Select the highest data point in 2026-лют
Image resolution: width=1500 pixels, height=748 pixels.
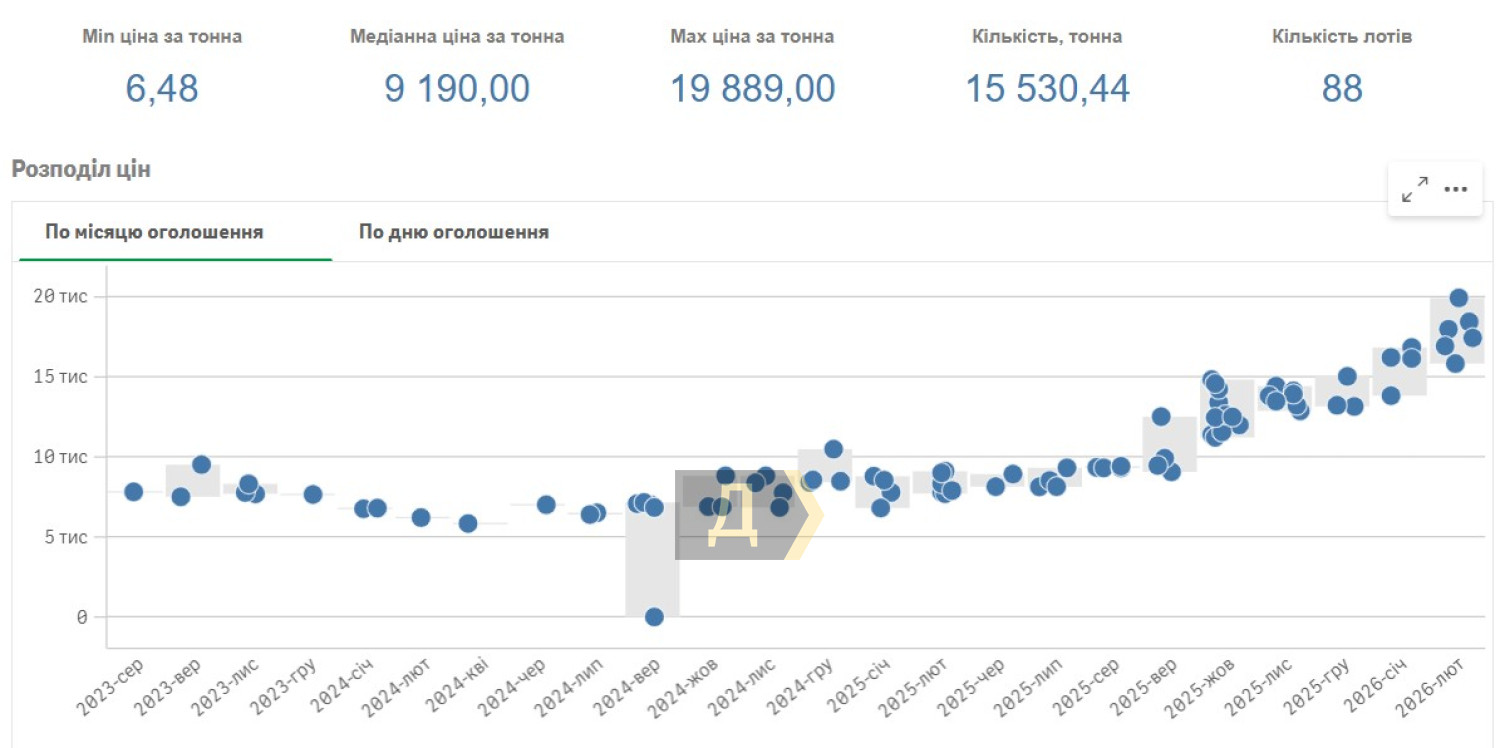(1459, 298)
